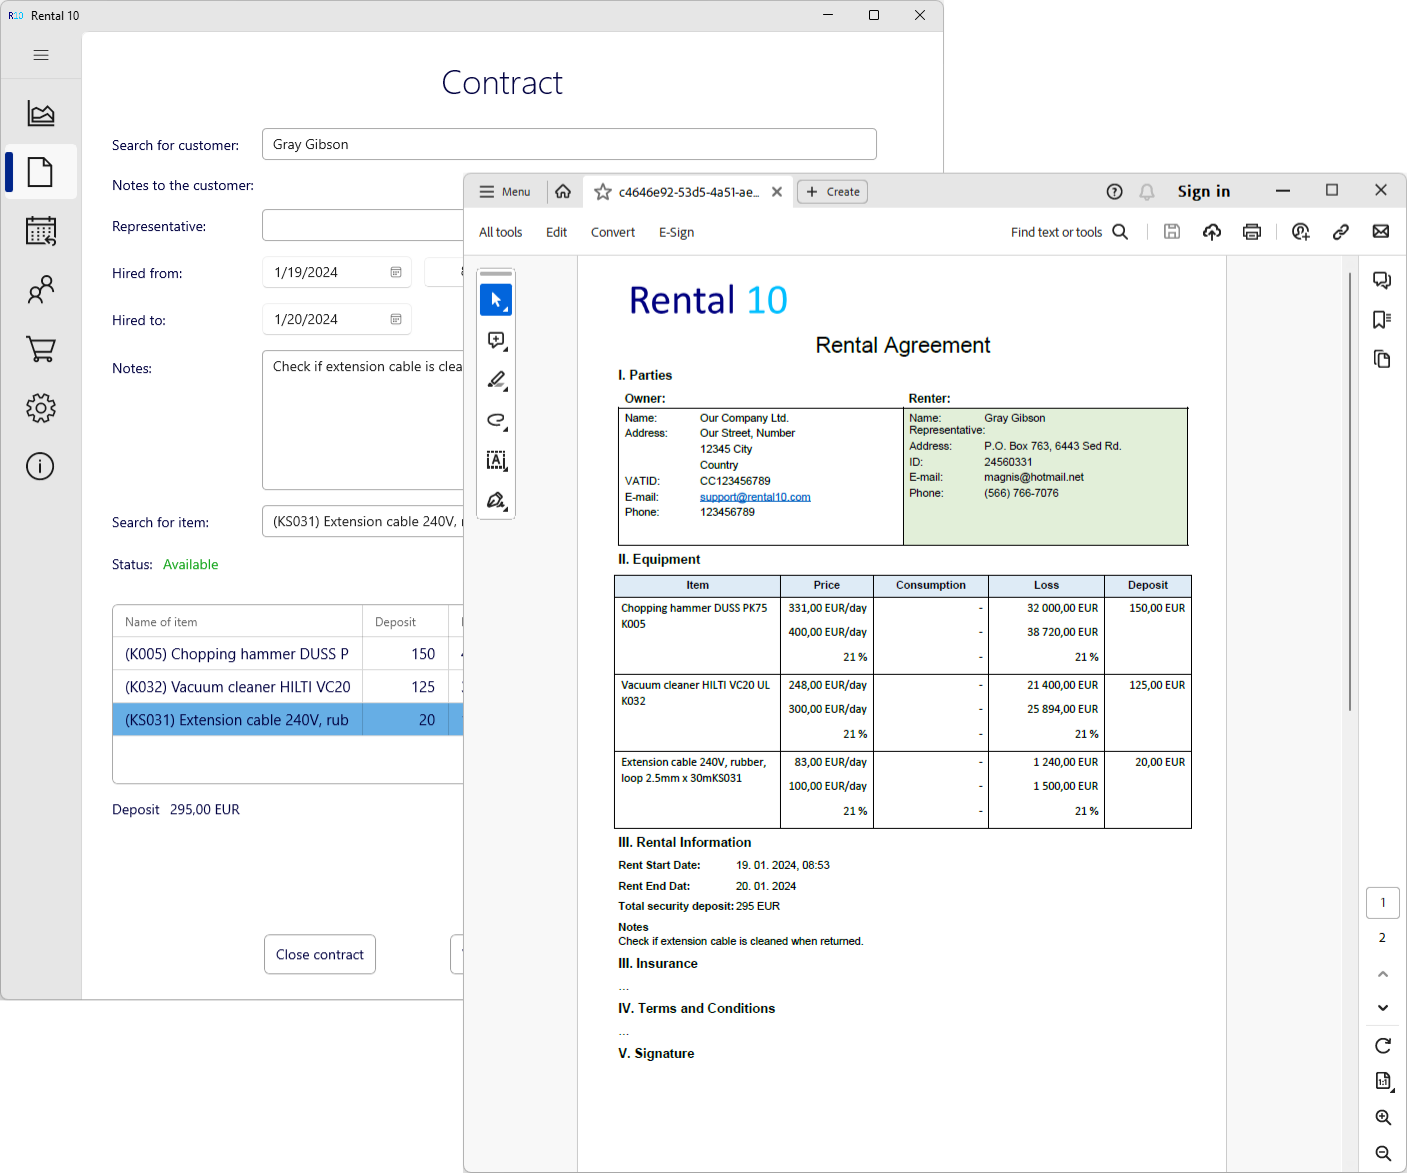Choose the Select arrow tool in PDF quick tools
Viewport: 1407px width, 1173px height.
[x=496, y=300]
